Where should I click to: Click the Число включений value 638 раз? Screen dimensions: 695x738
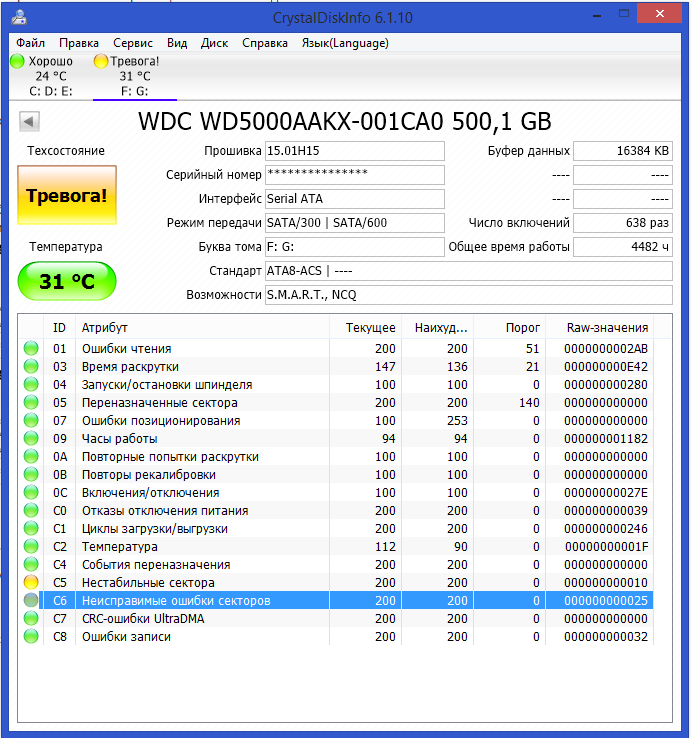(623, 223)
